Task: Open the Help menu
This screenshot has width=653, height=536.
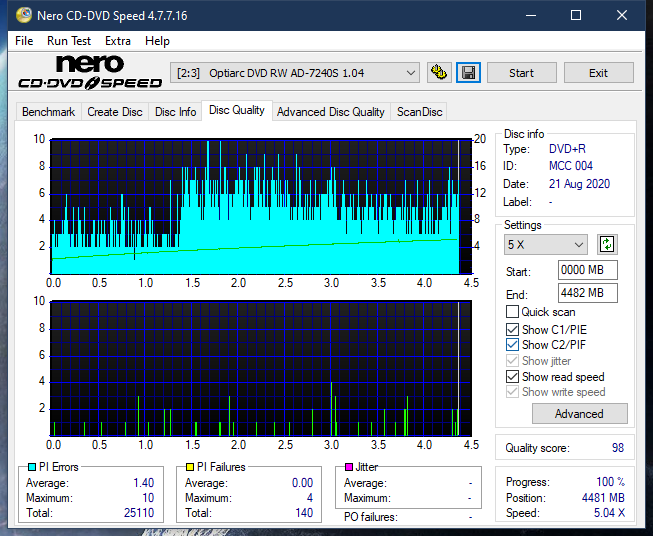Action: click(157, 41)
